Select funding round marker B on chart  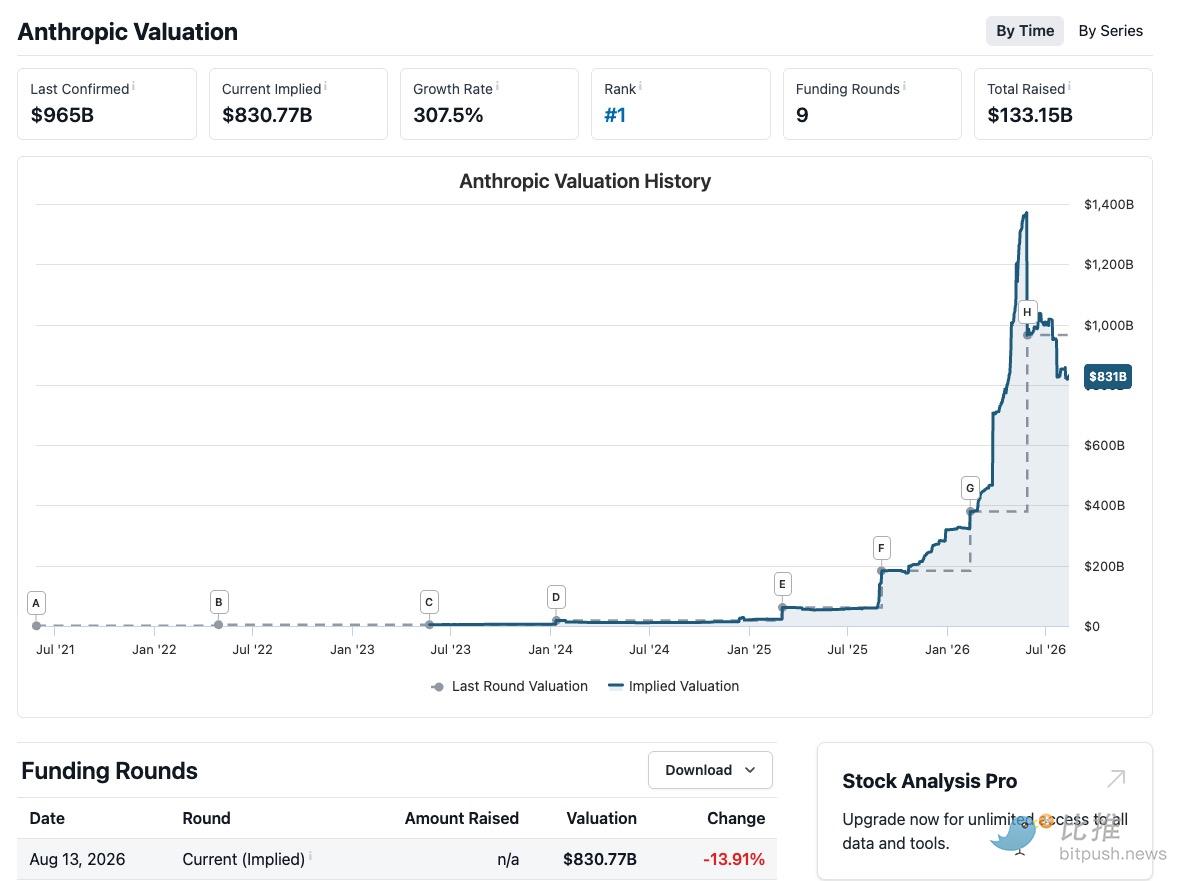tap(218, 602)
